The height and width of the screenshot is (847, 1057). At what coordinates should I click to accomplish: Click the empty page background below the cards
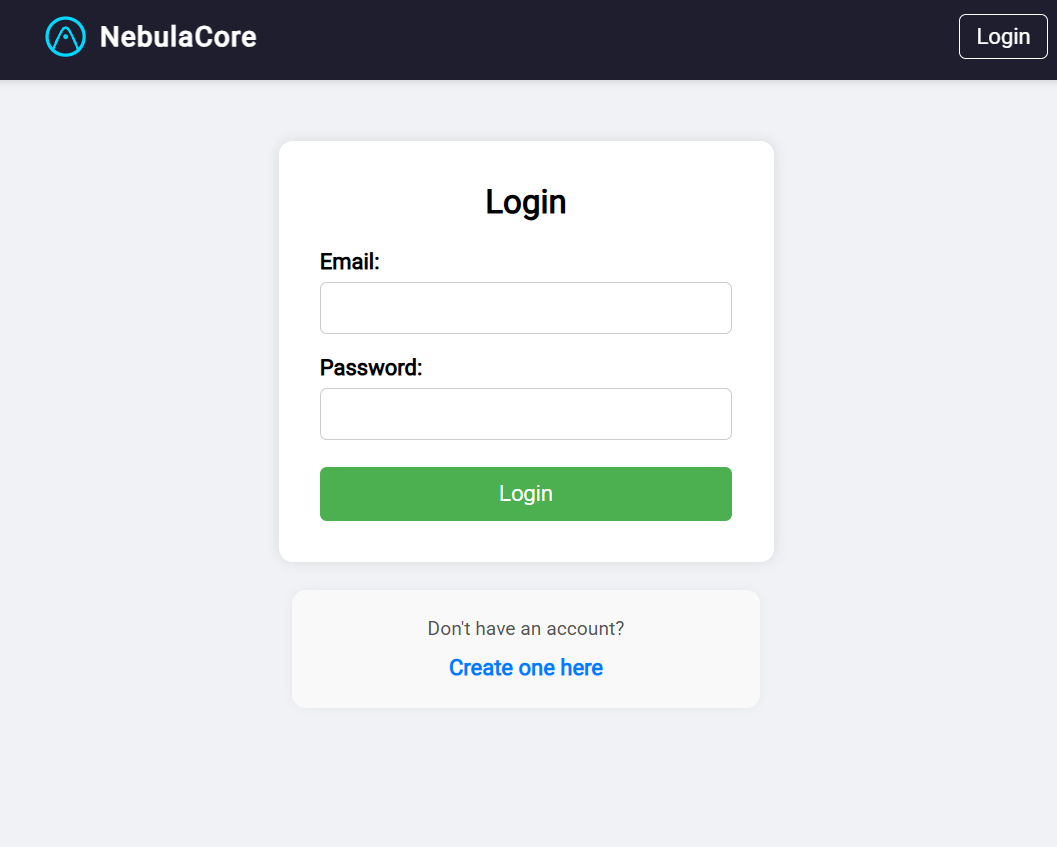pos(525,780)
